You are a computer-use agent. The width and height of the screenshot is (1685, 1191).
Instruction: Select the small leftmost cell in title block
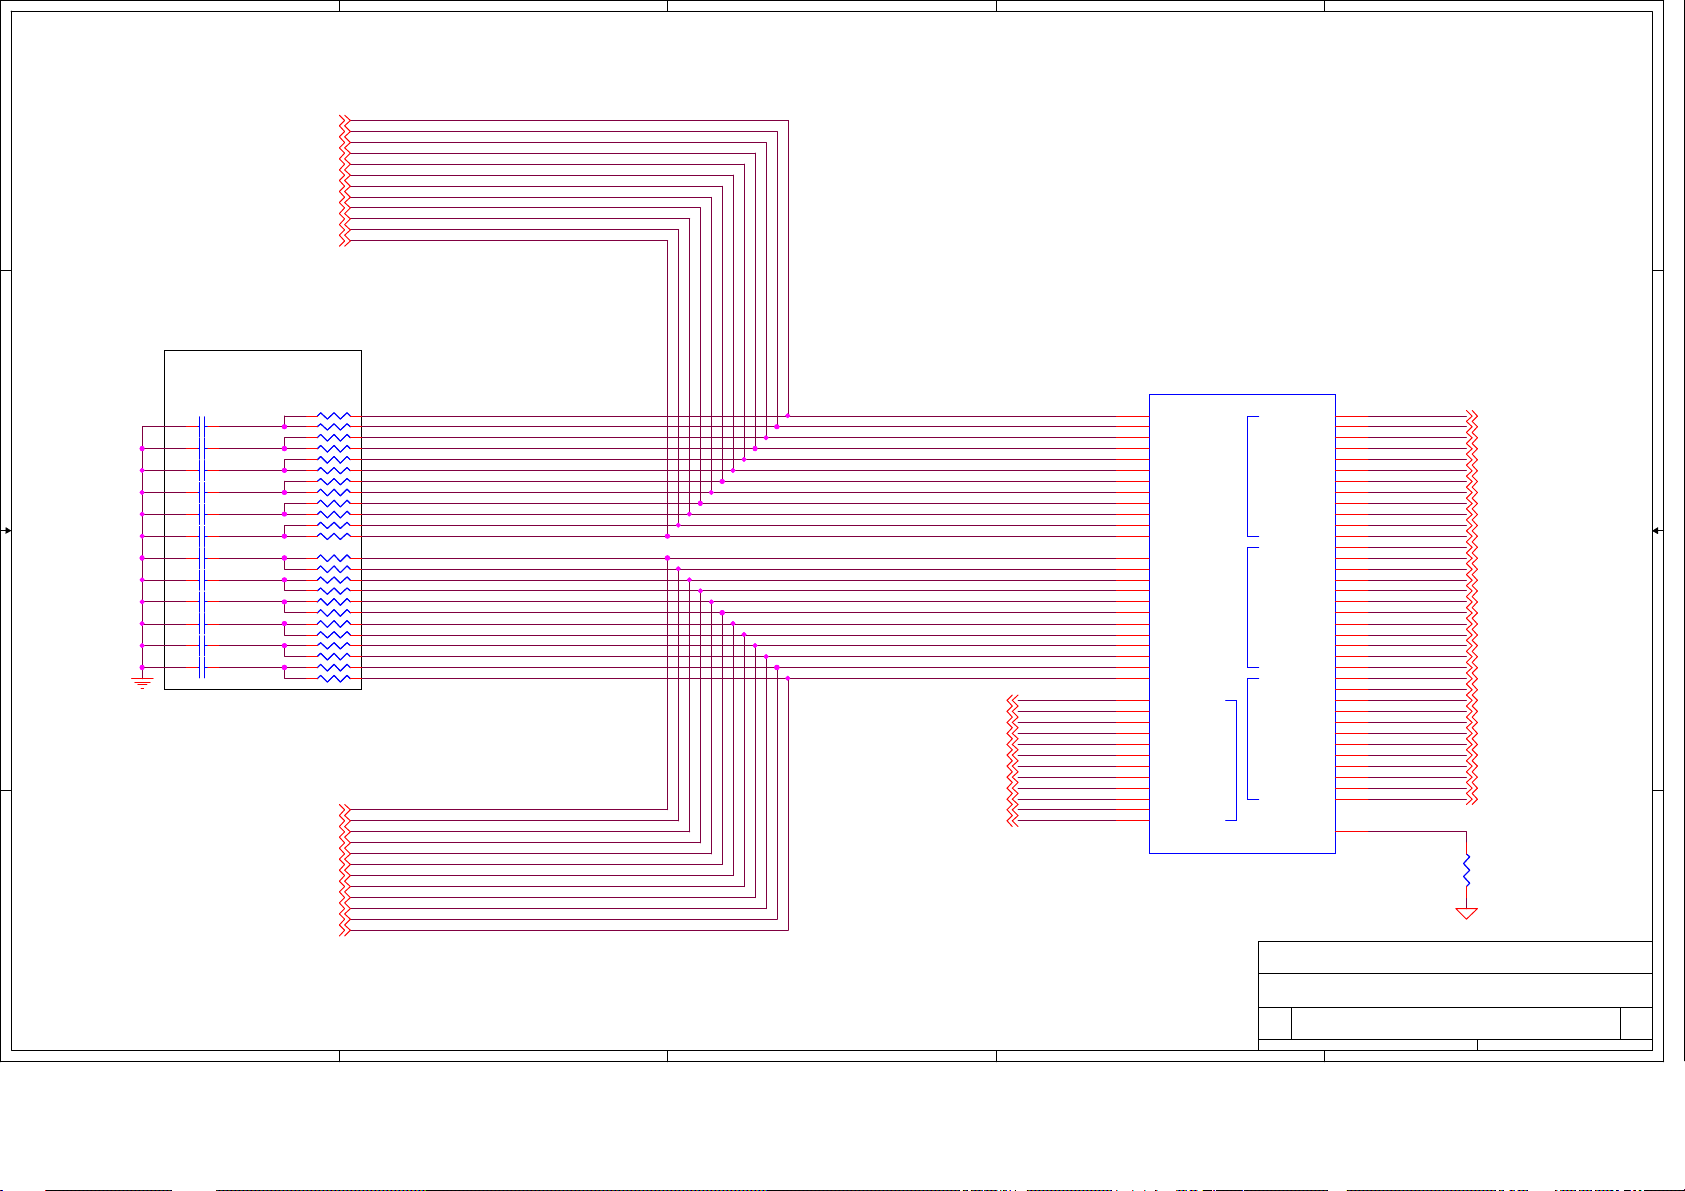(x=1274, y=1023)
